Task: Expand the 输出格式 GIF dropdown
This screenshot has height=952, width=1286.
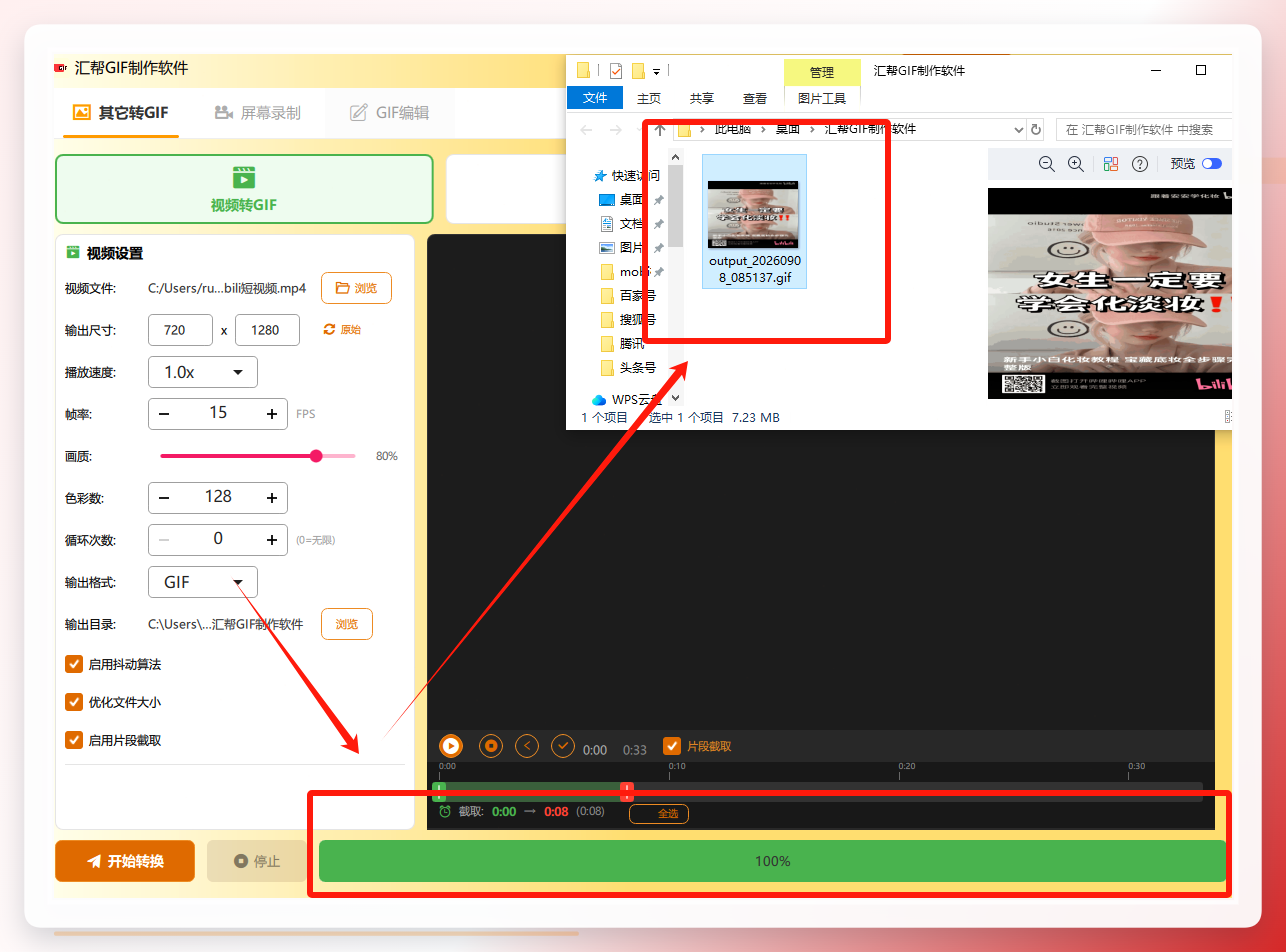Action: tap(203, 582)
